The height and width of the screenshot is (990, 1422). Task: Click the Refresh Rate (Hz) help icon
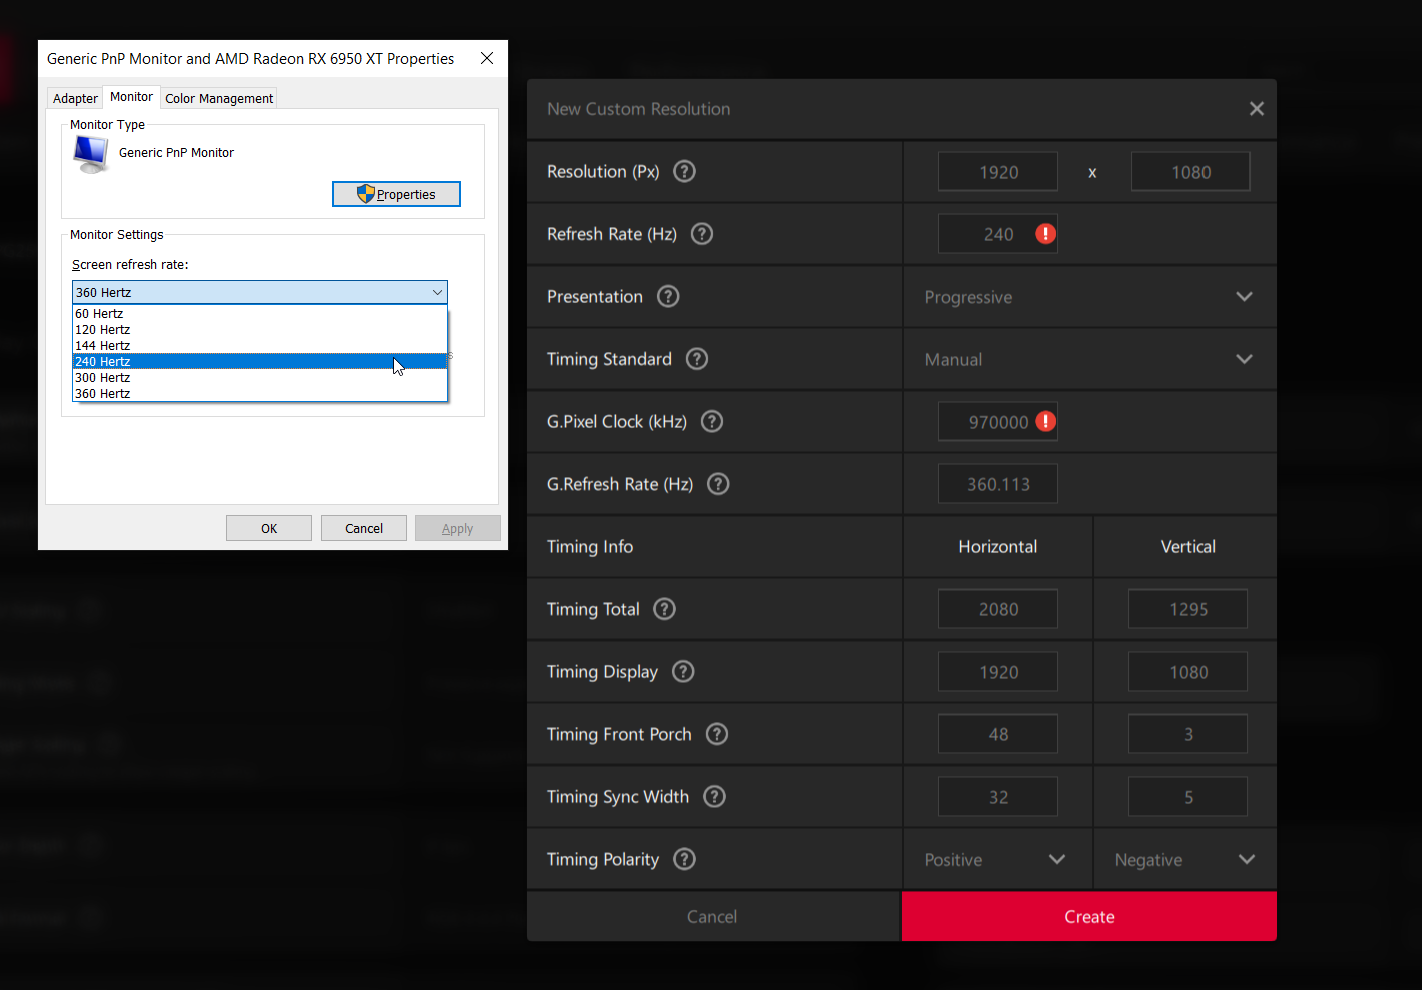pos(702,234)
